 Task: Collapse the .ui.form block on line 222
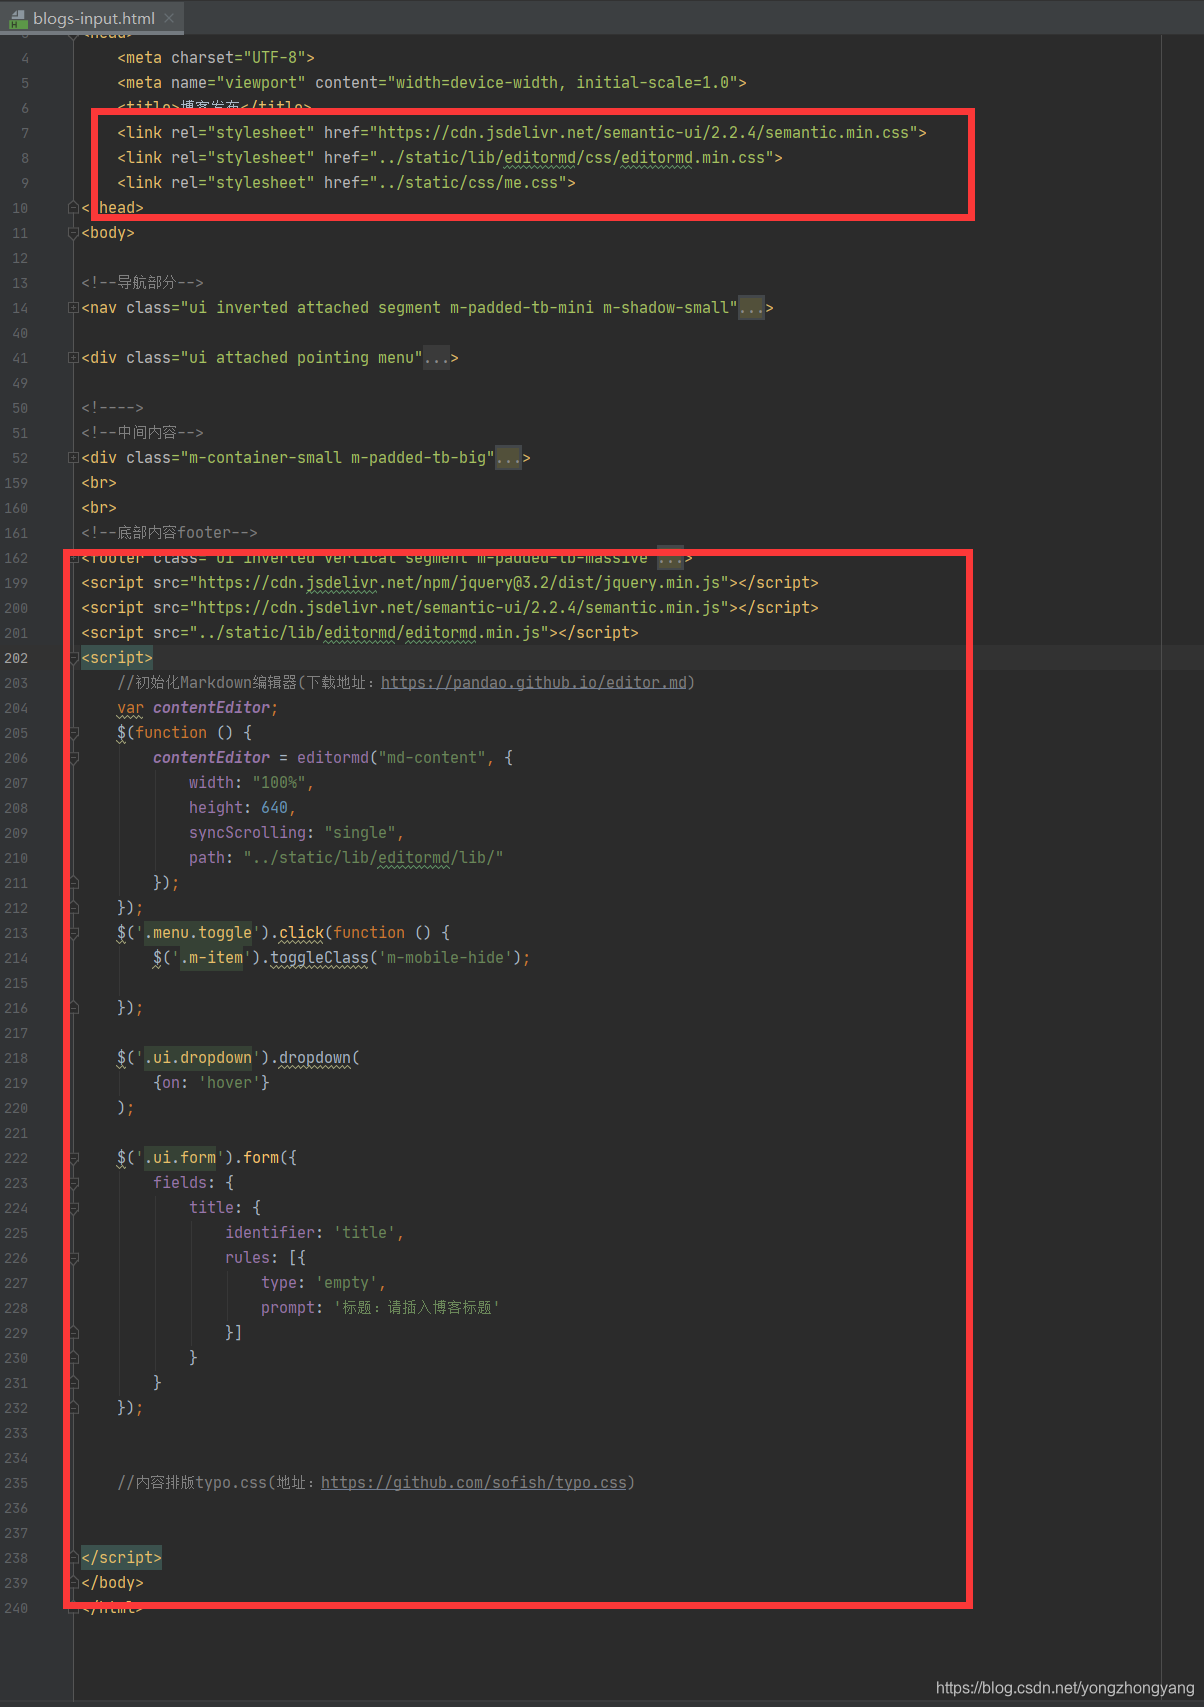pyautogui.click(x=73, y=1158)
